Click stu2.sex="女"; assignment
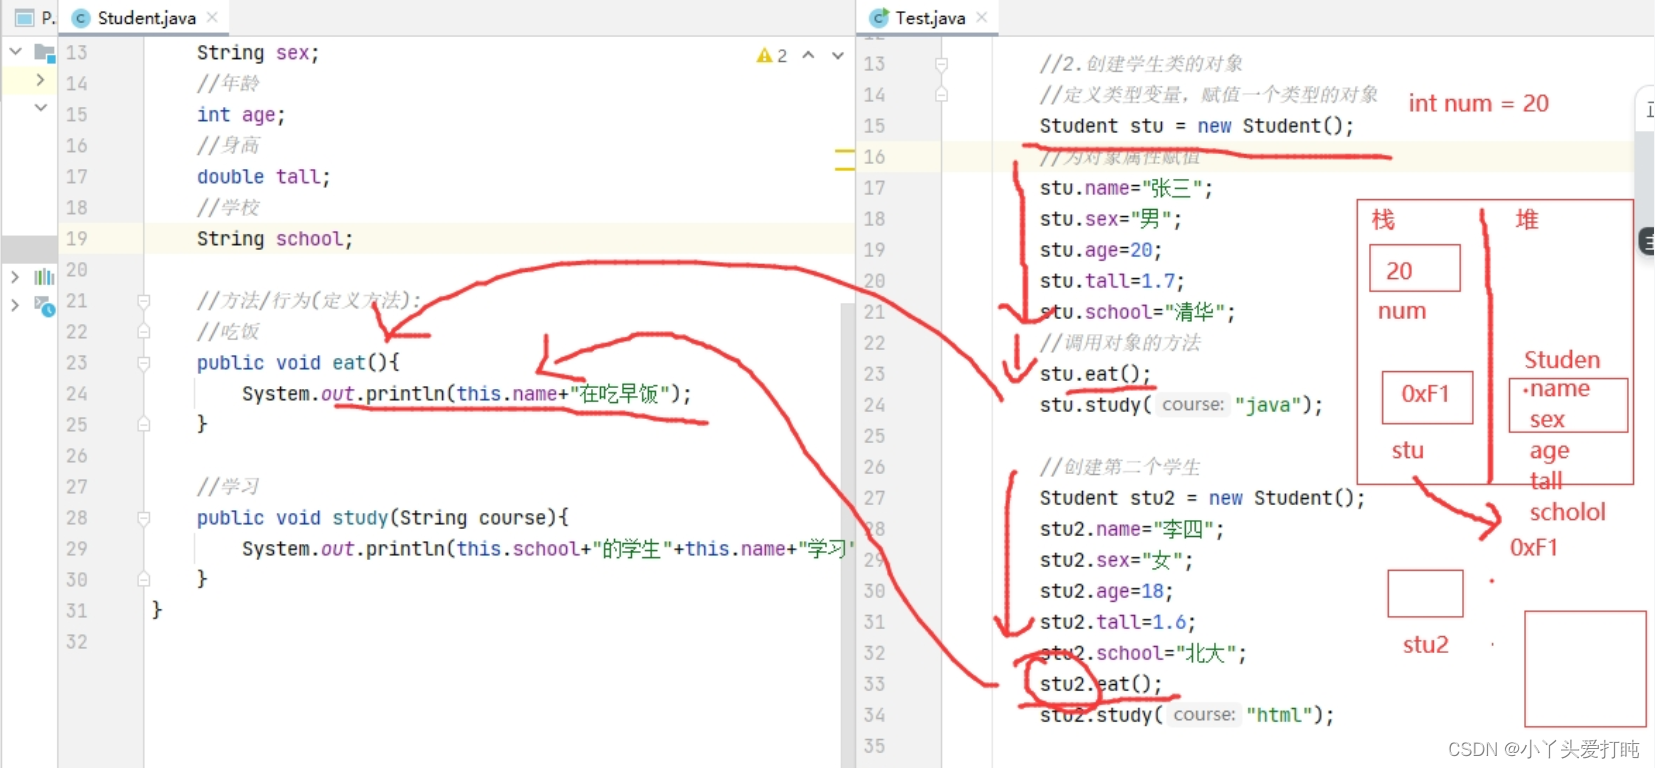This screenshot has width=1655, height=768. (x=1117, y=560)
